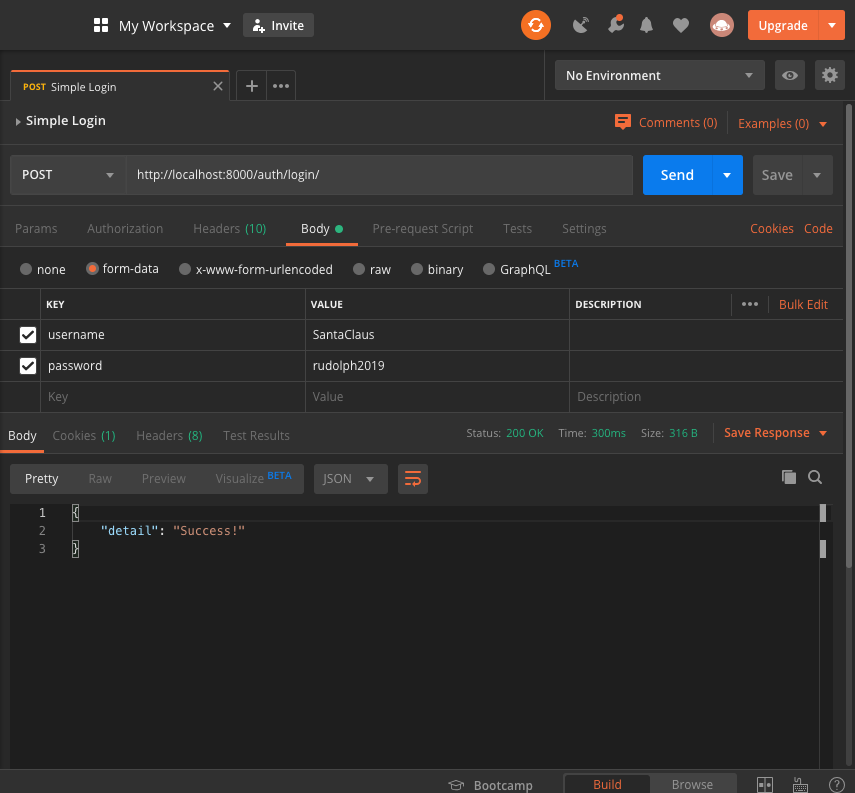The image size is (855, 793).
Task: Open the Postman console icon
Action: point(798,784)
